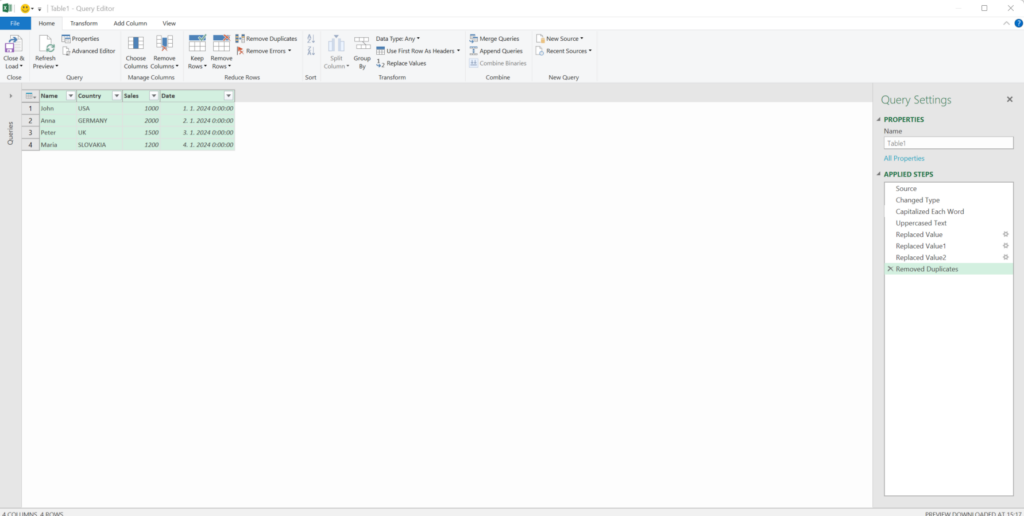Collapse the PROPERTIES section
1024x516 pixels.
click(x=878, y=120)
